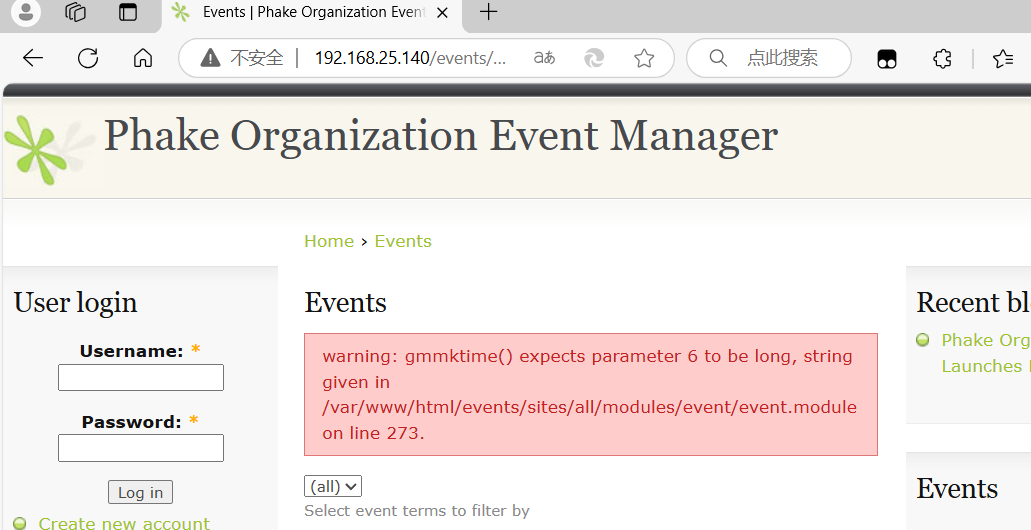
Task: Open the browser profile avatar icon
Action: [26, 12]
